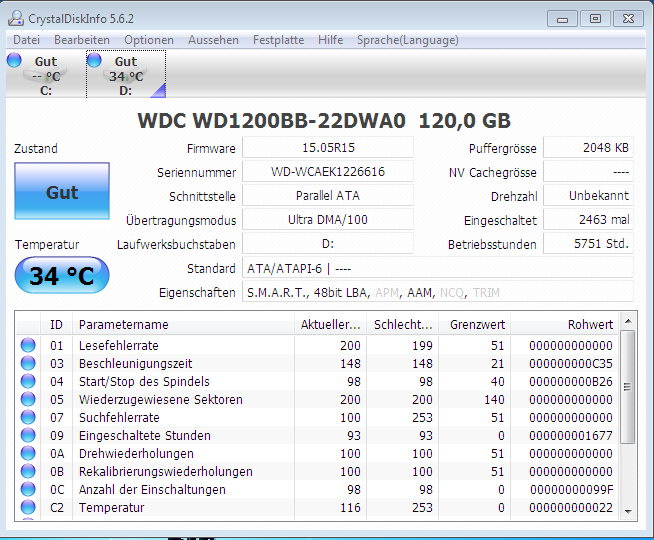
Task: Click blue status icon for Wiederzugewiesene Sektoren
Action: point(28,399)
